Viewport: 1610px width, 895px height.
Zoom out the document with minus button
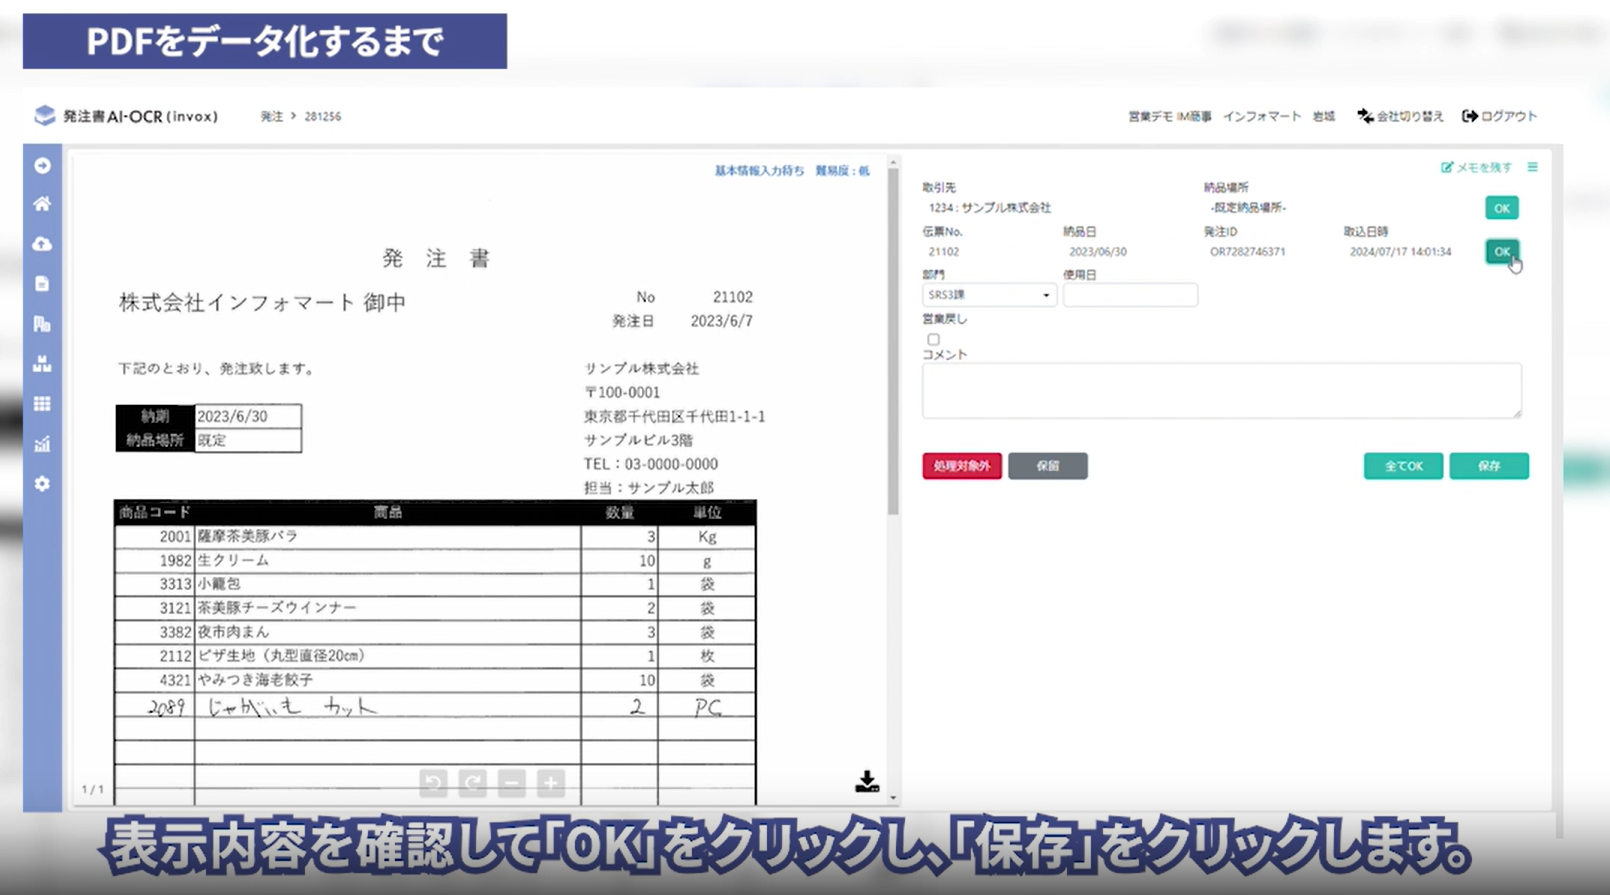tap(511, 783)
